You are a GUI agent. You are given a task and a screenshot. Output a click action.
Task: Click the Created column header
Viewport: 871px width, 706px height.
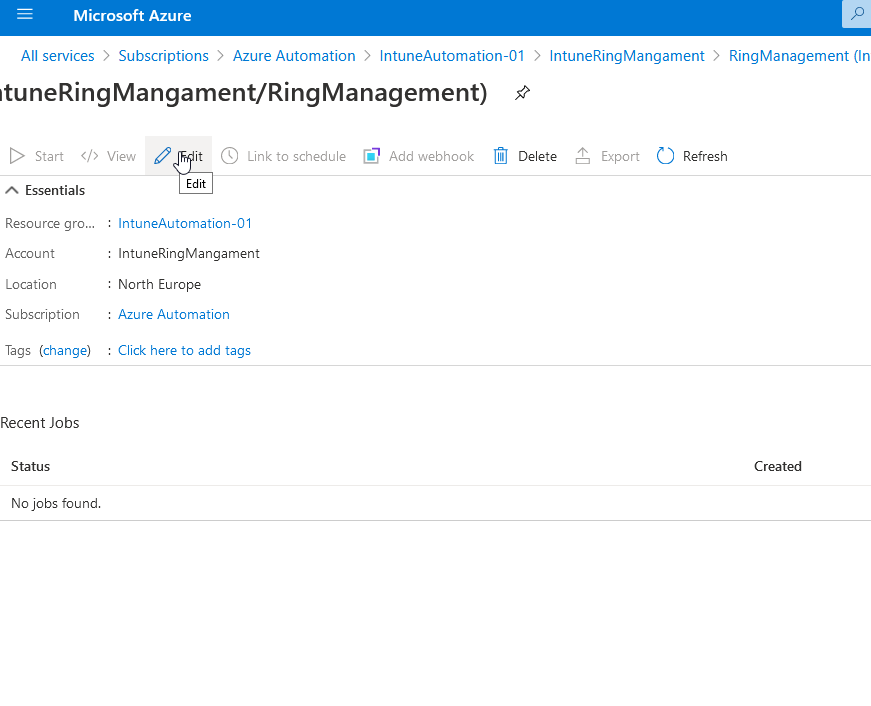(778, 467)
